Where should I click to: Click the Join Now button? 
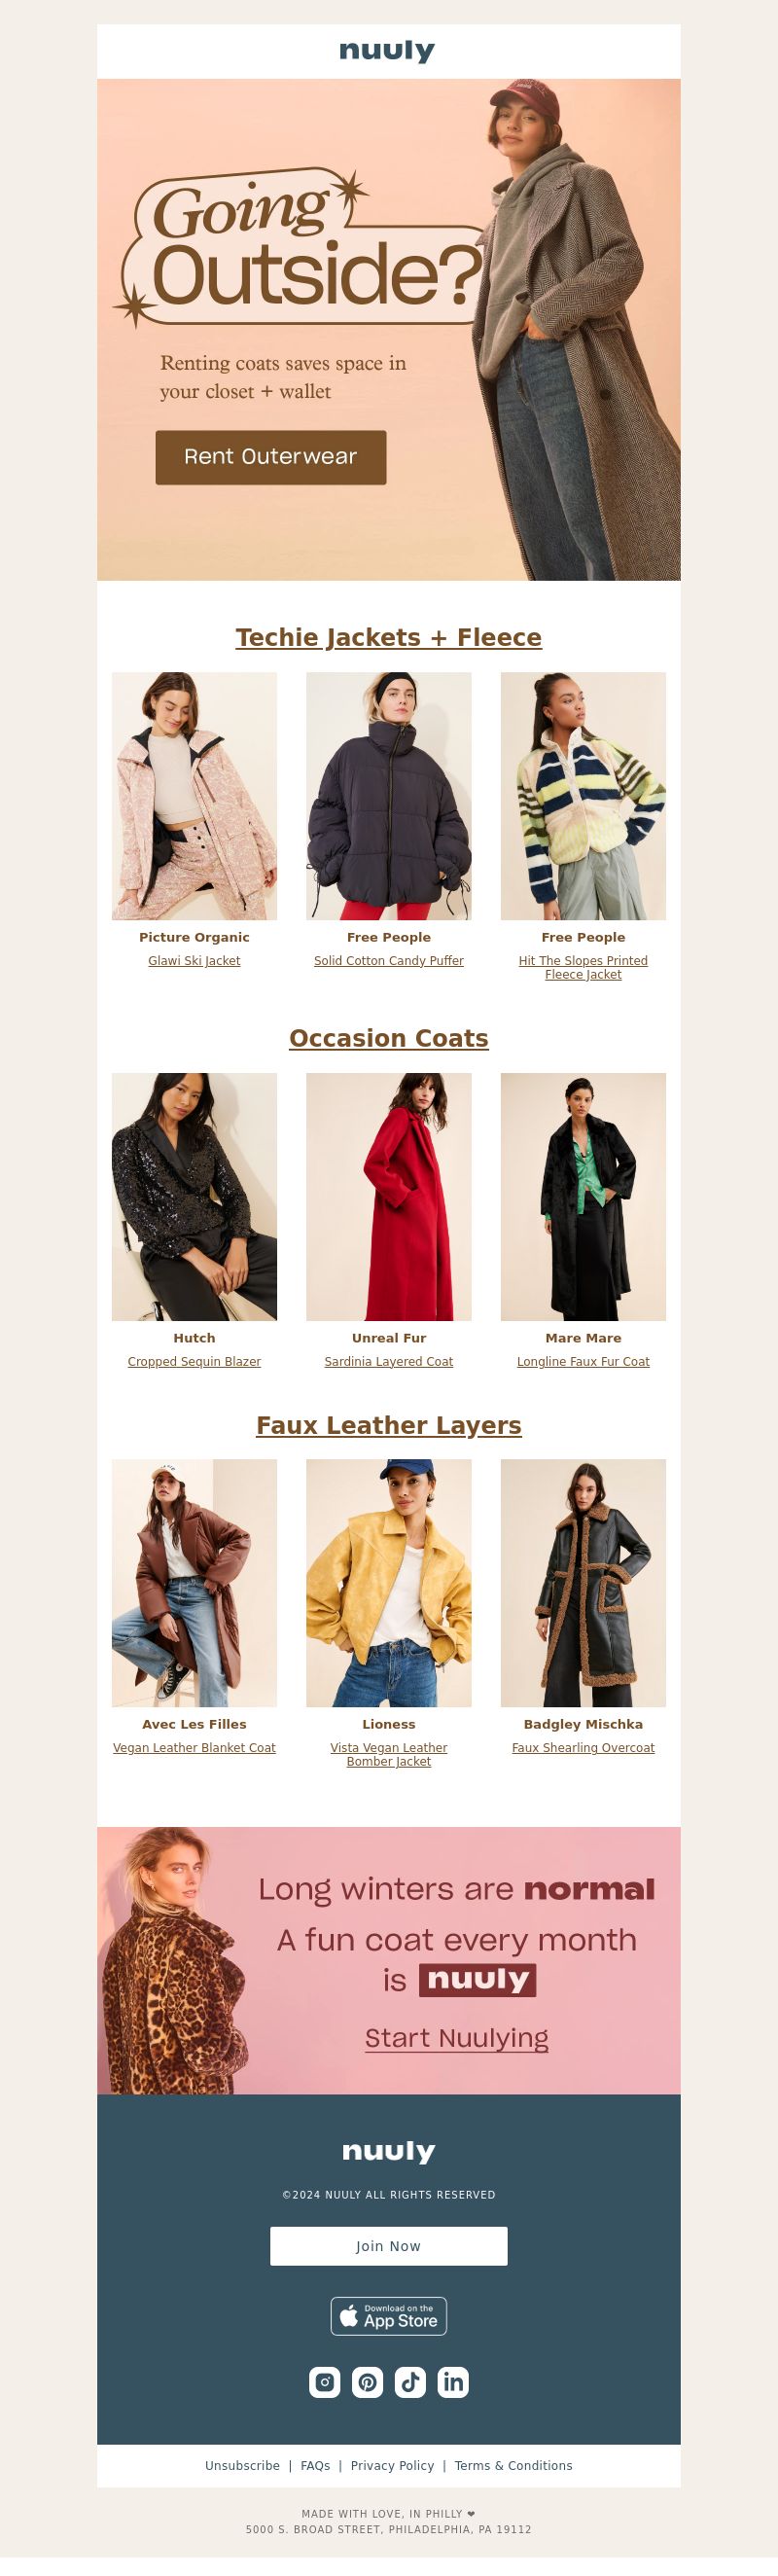click(x=389, y=2246)
